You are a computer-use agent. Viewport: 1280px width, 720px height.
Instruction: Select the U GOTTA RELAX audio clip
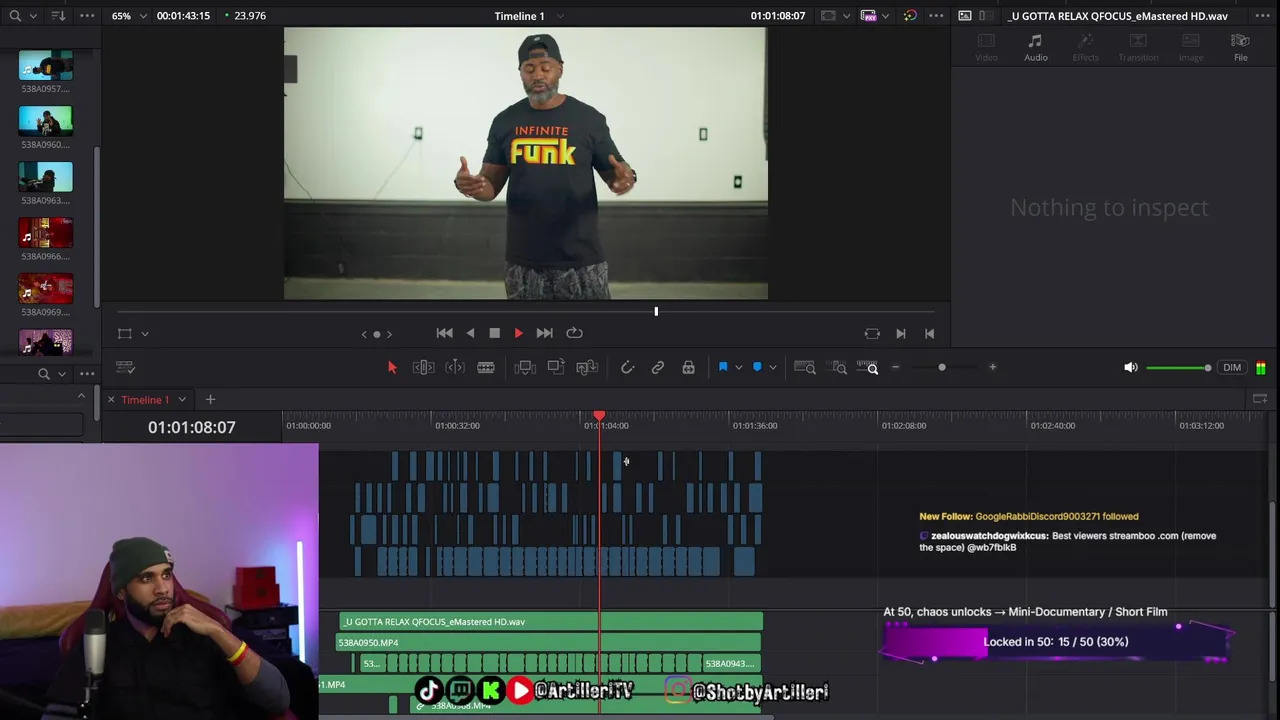click(x=550, y=622)
